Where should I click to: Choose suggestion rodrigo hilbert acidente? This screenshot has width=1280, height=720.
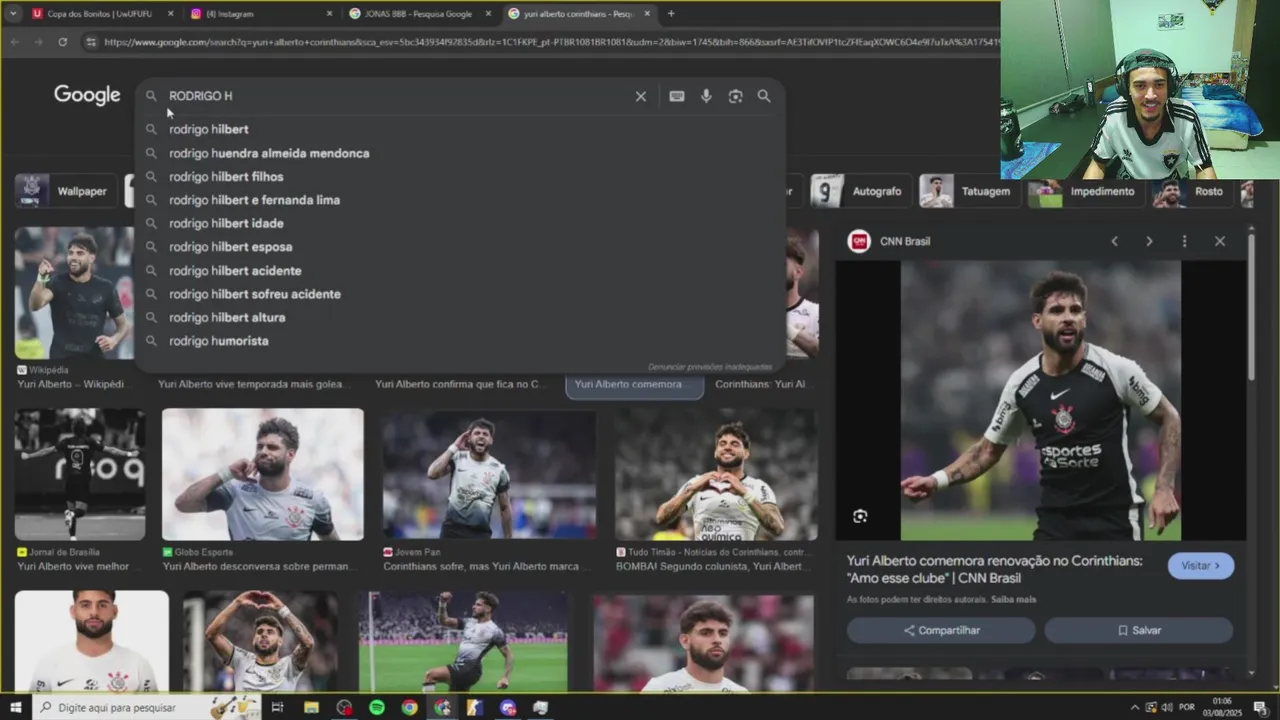point(460,270)
